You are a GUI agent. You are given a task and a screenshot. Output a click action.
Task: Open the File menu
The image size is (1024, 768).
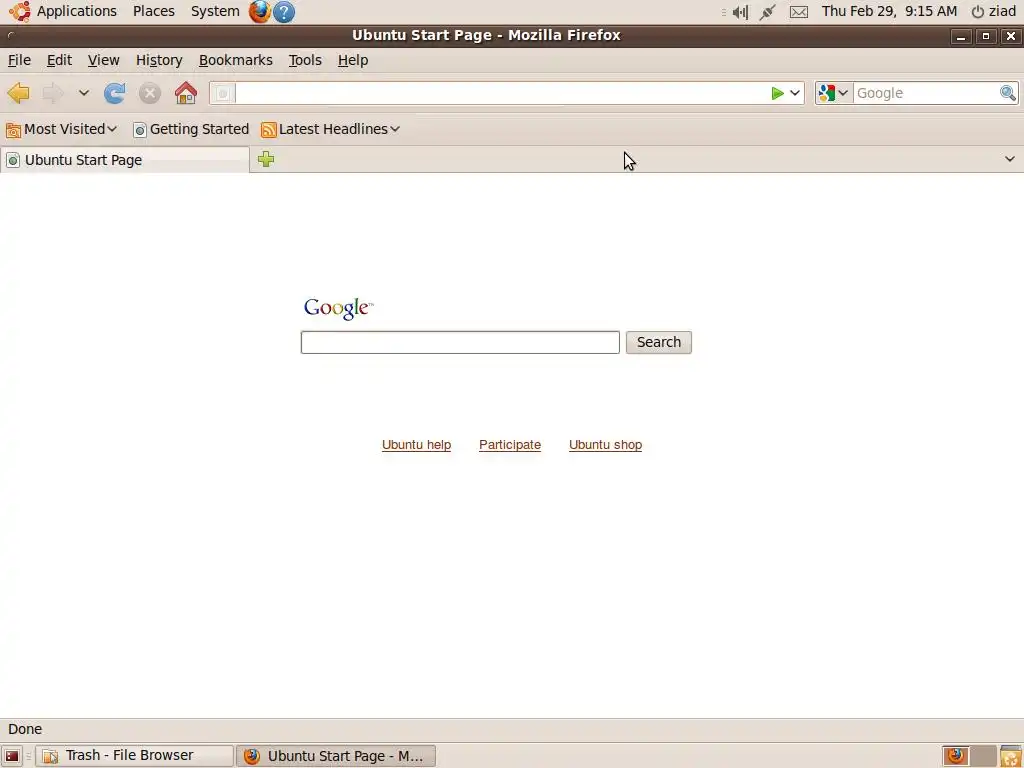19,60
